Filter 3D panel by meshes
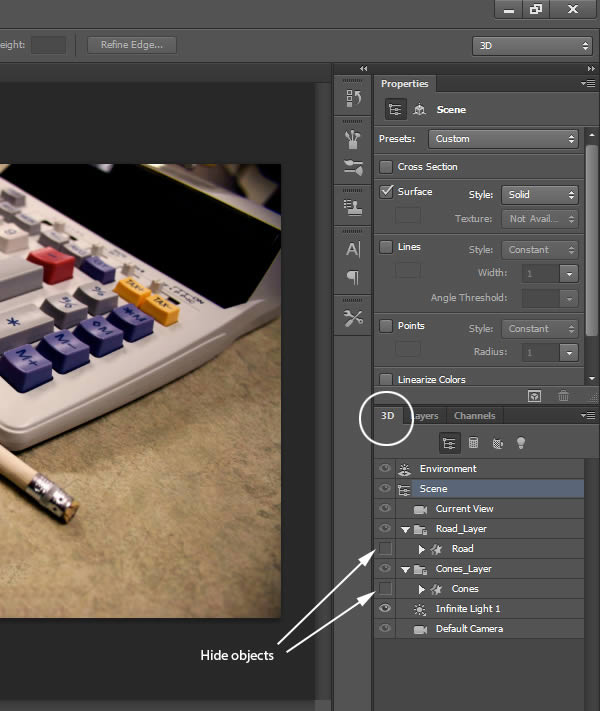 tap(473, 443)
